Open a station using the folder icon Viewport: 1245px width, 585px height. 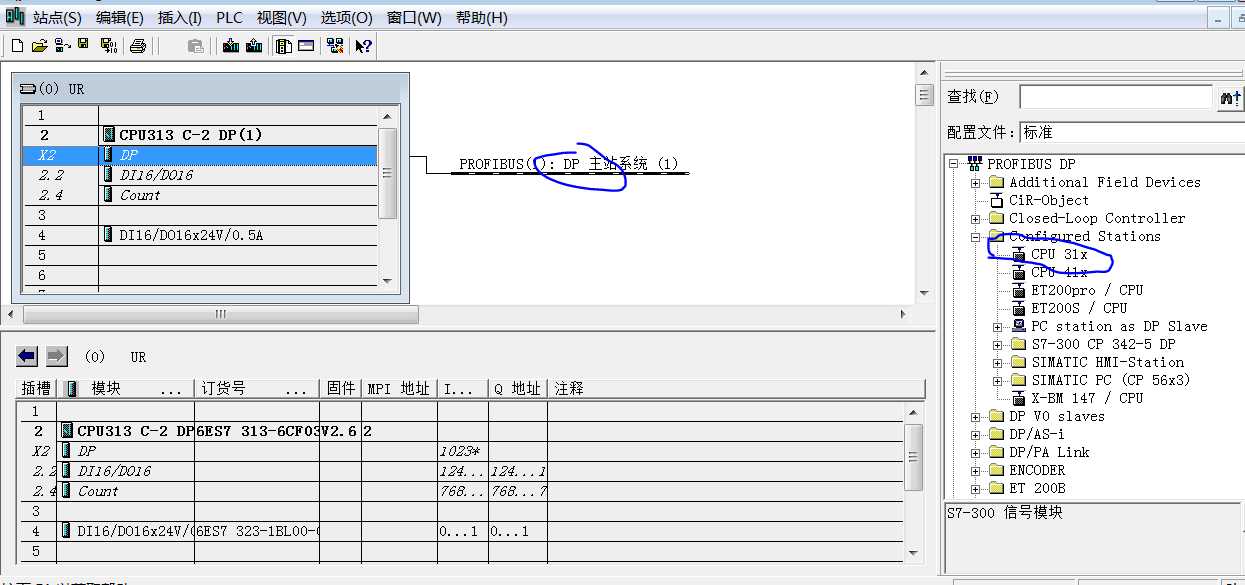tap(40, 46)
